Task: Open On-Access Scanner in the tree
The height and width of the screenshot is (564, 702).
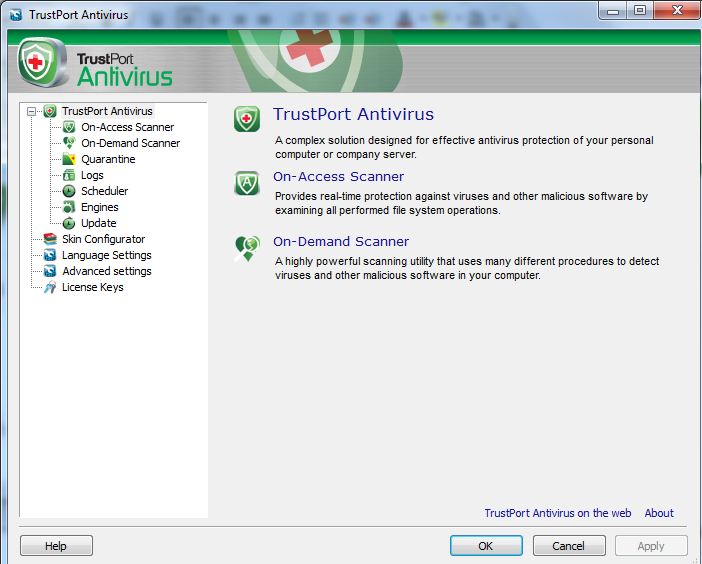Action: pos(128,127)
